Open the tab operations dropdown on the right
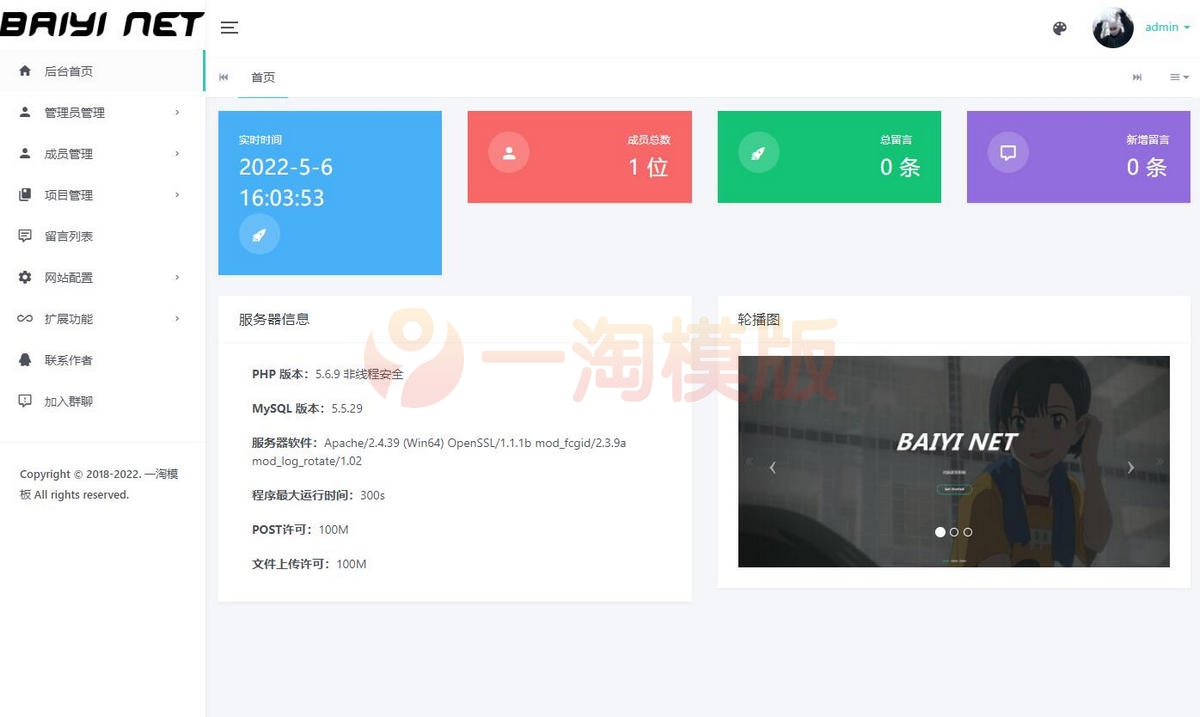1200x717 pixels. coord(1178,76)
